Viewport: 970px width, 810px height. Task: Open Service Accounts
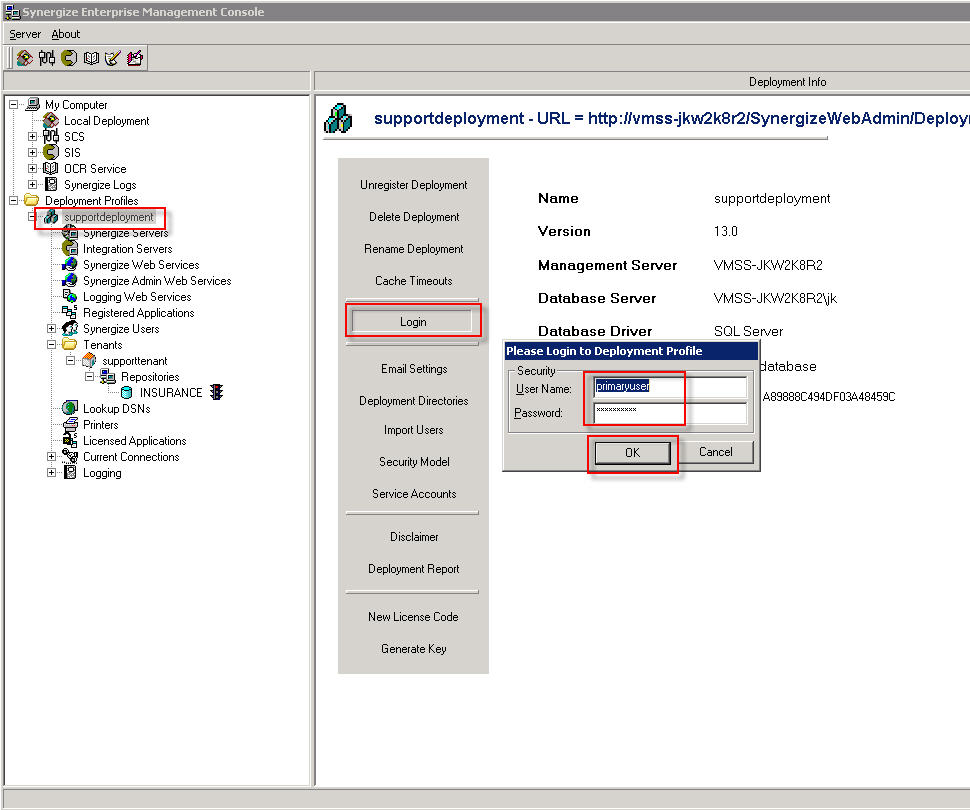[413, 494]
